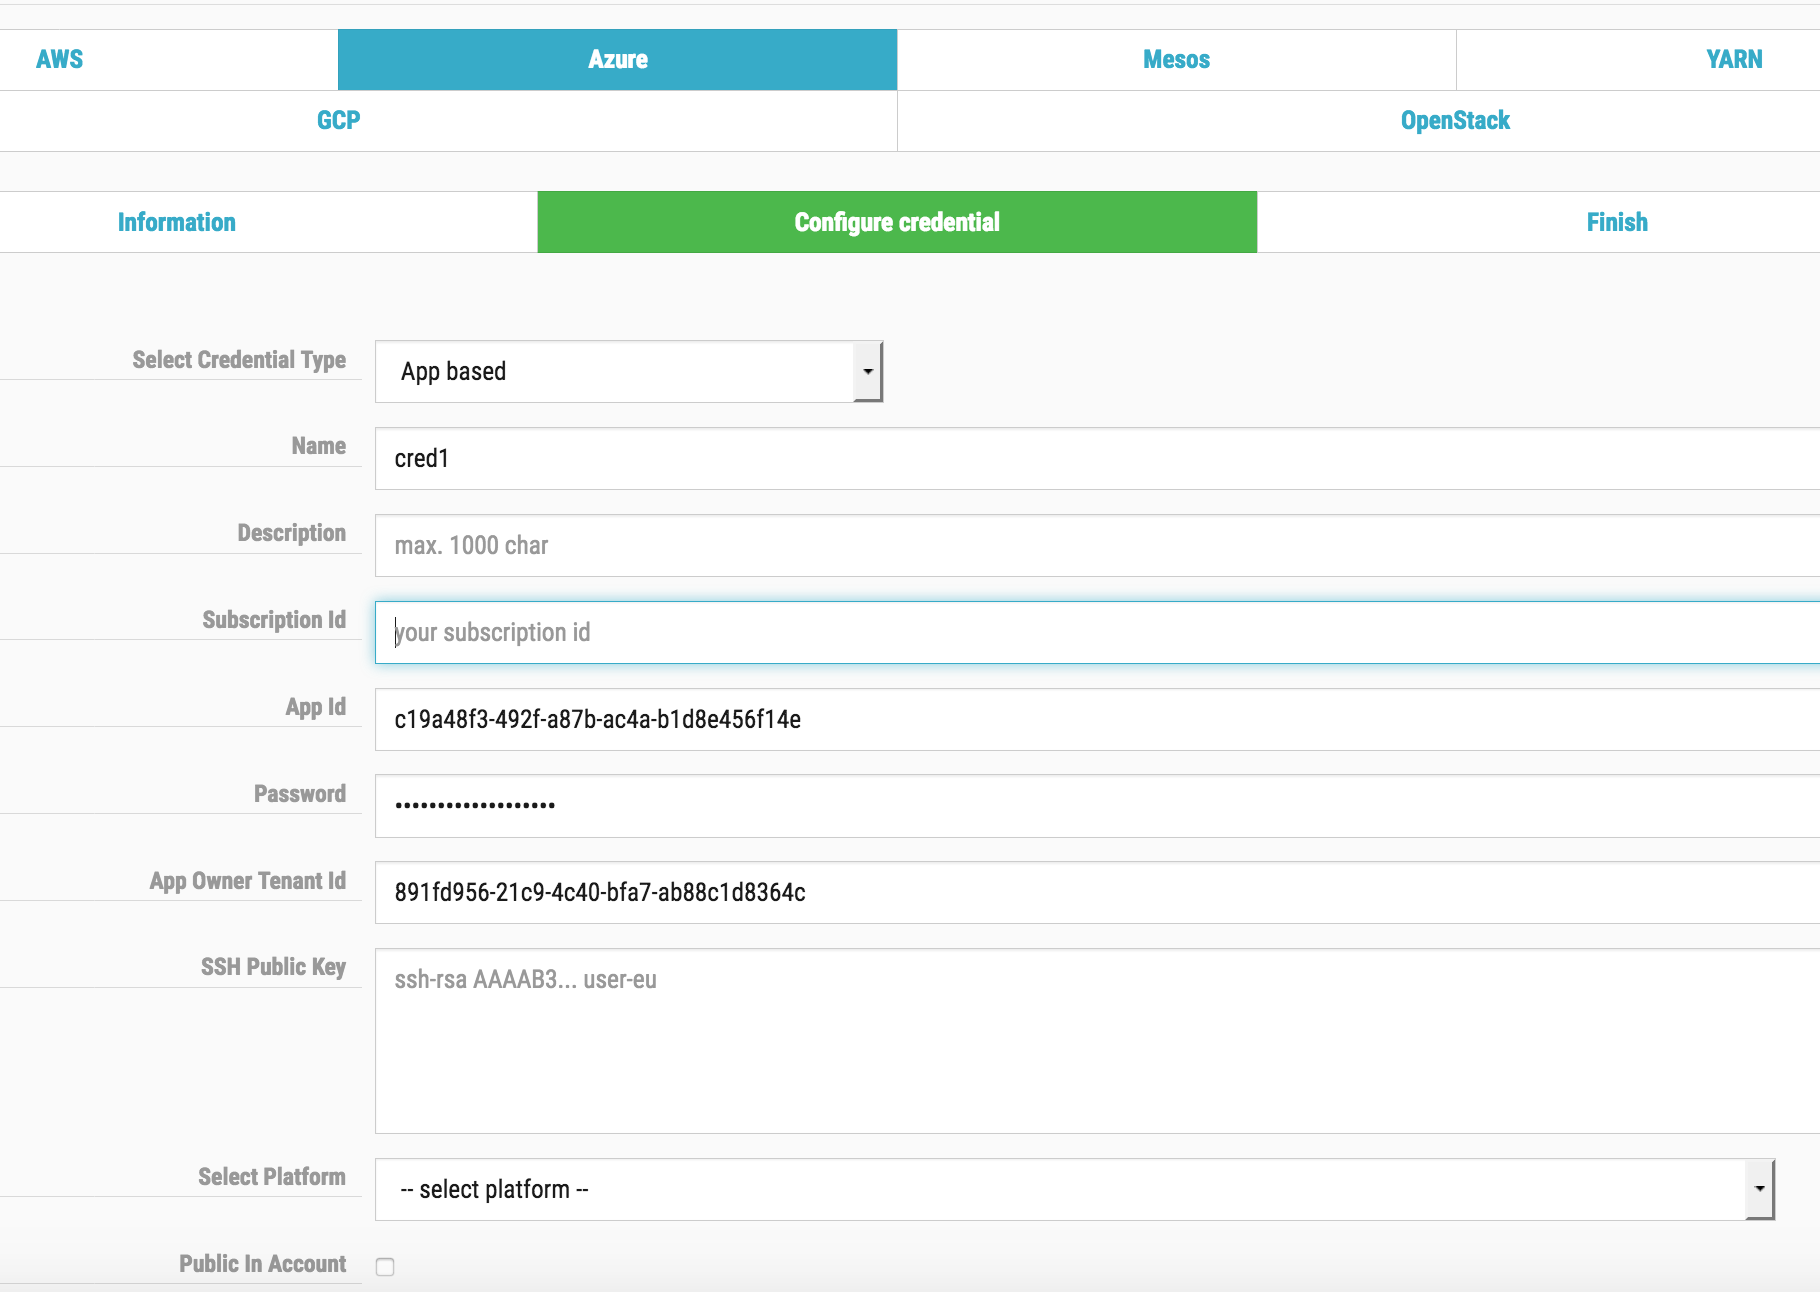Open the GCP tab

[x=338, y=120]
